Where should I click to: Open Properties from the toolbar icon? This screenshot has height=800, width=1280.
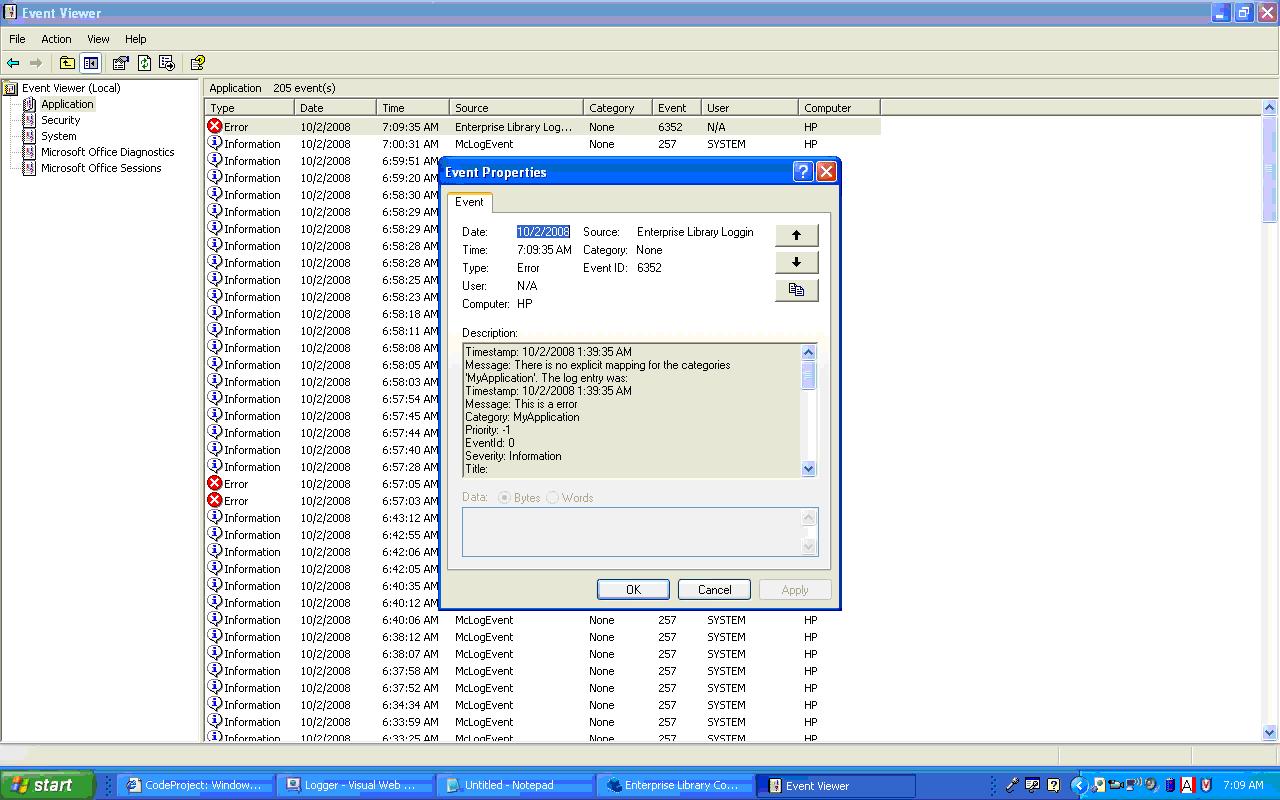[121, 63]
